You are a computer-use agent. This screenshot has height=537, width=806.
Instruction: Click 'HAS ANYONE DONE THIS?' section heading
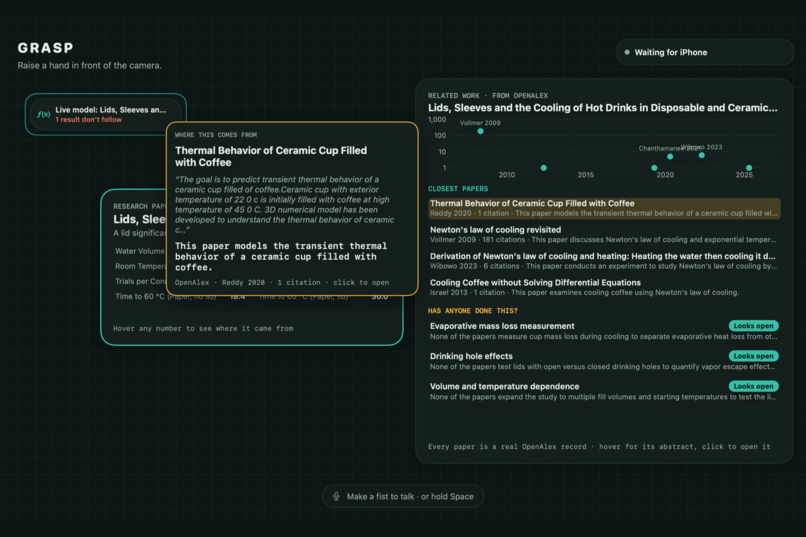click(x=473, y=311)
